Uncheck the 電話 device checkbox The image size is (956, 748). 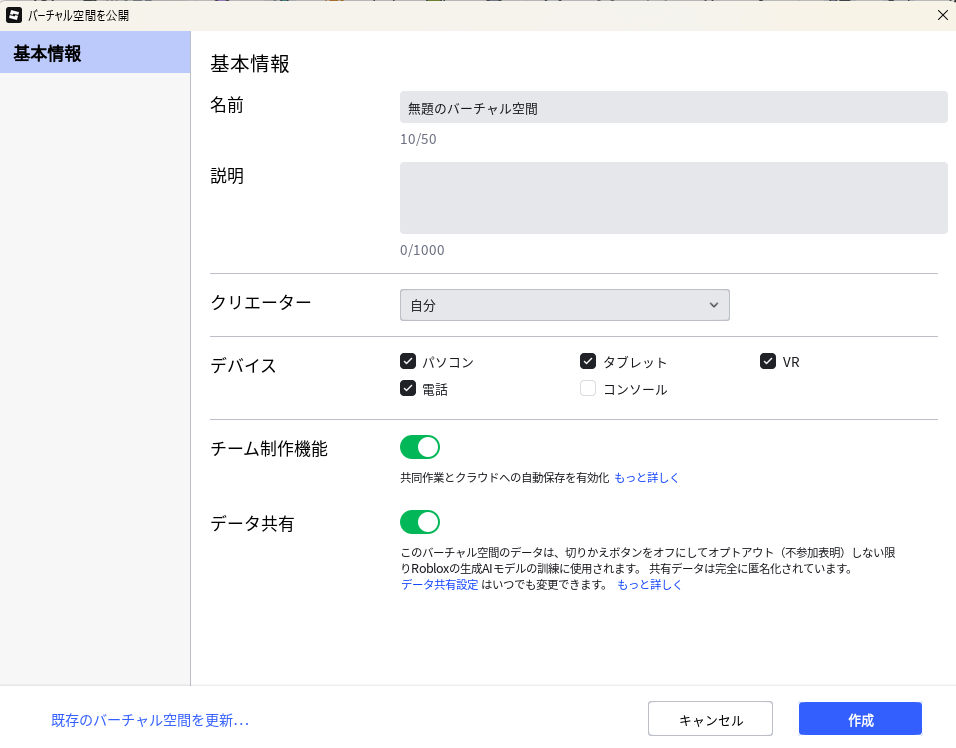click(408, 388)
